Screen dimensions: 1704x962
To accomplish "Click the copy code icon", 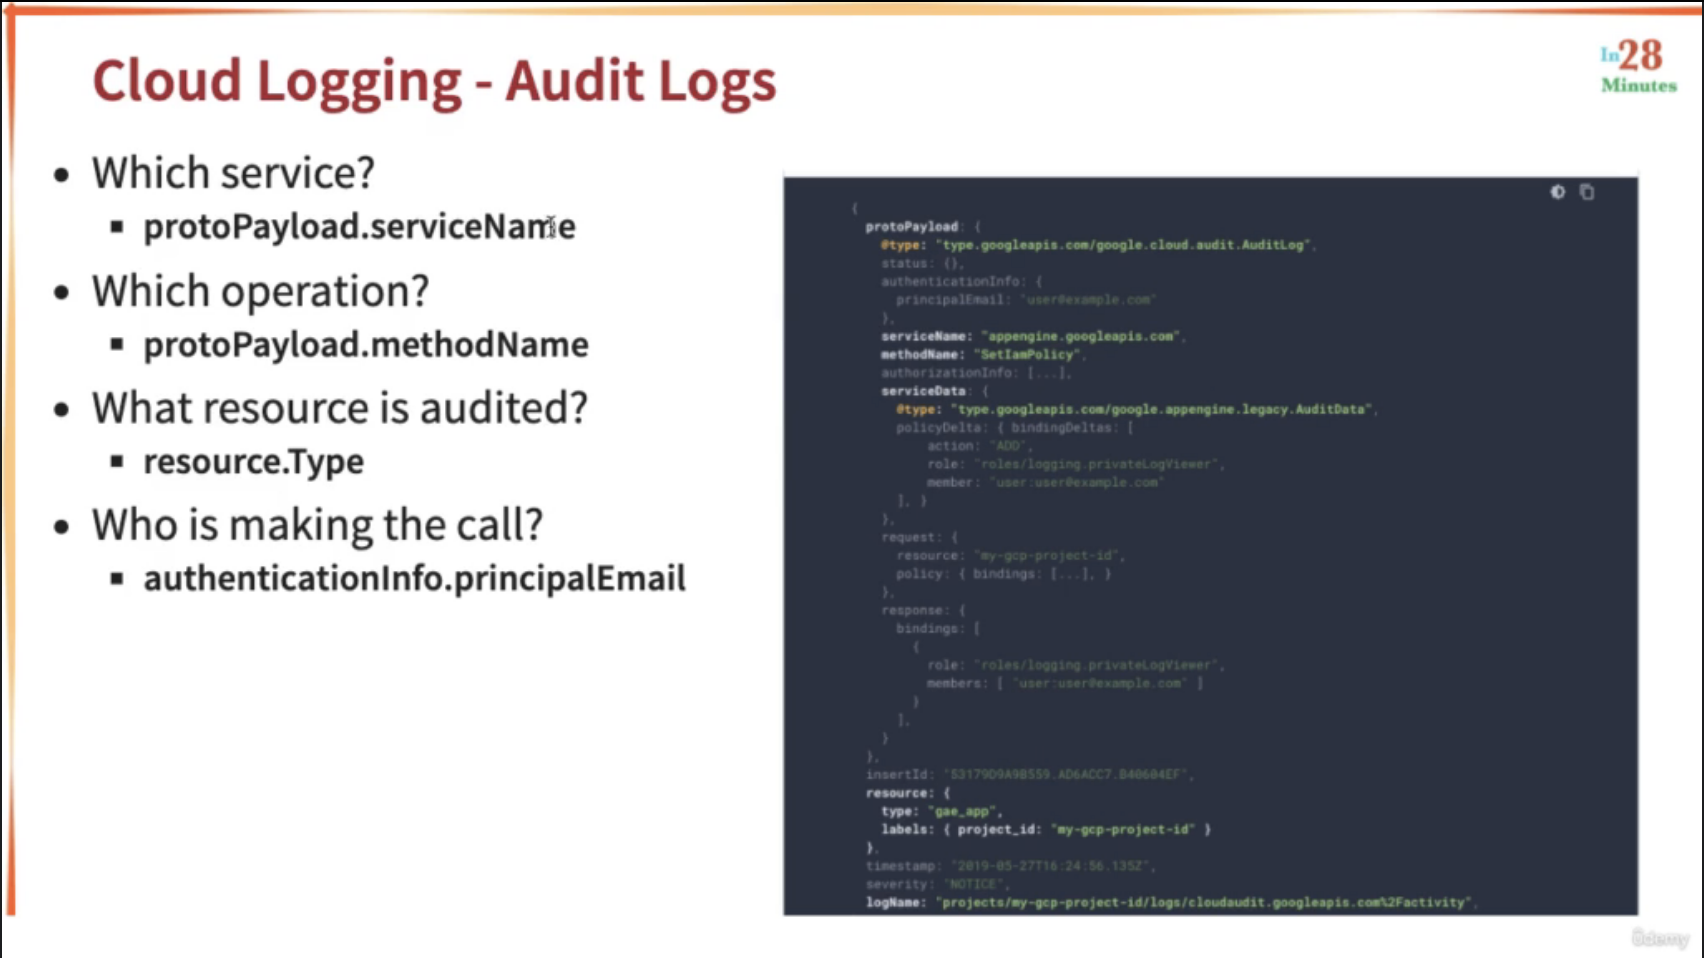I will pyautogui.click(x=1586, y=192).
